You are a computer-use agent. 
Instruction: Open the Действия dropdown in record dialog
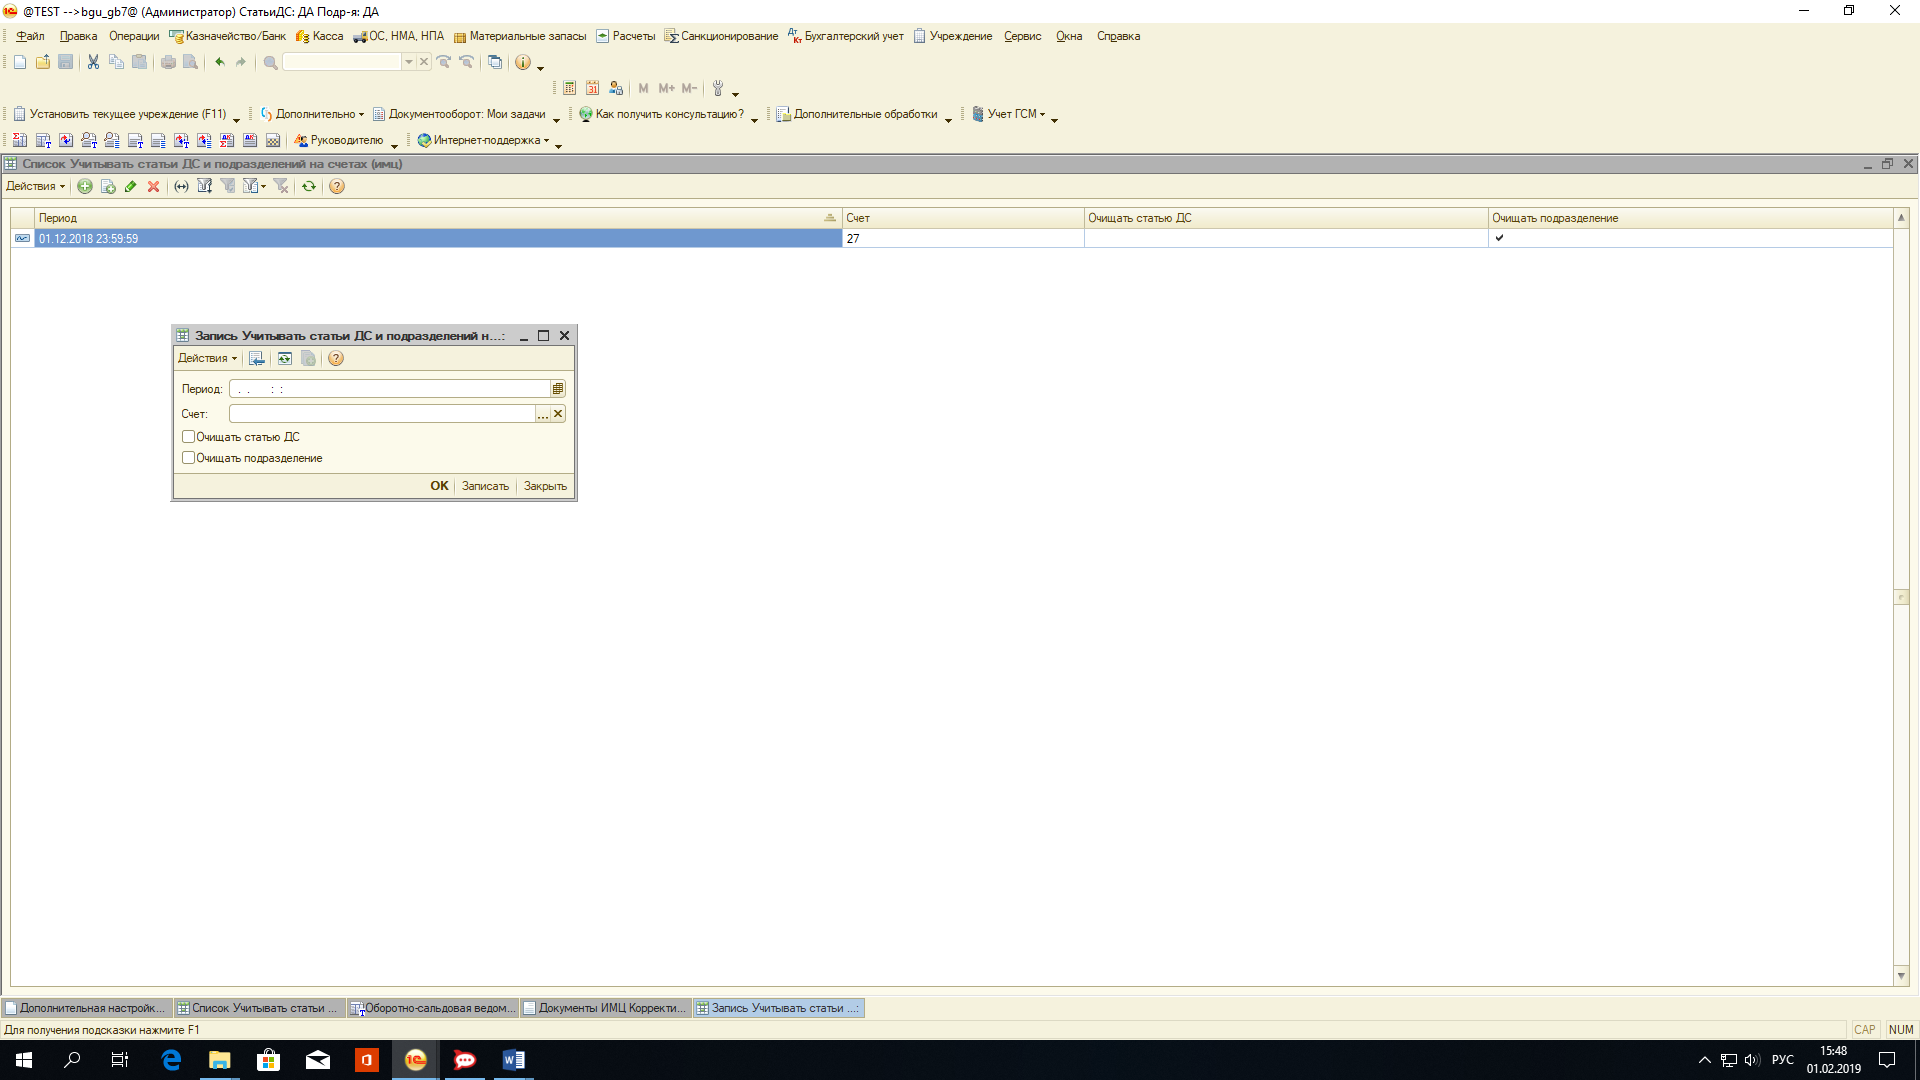tap(207, 359)
